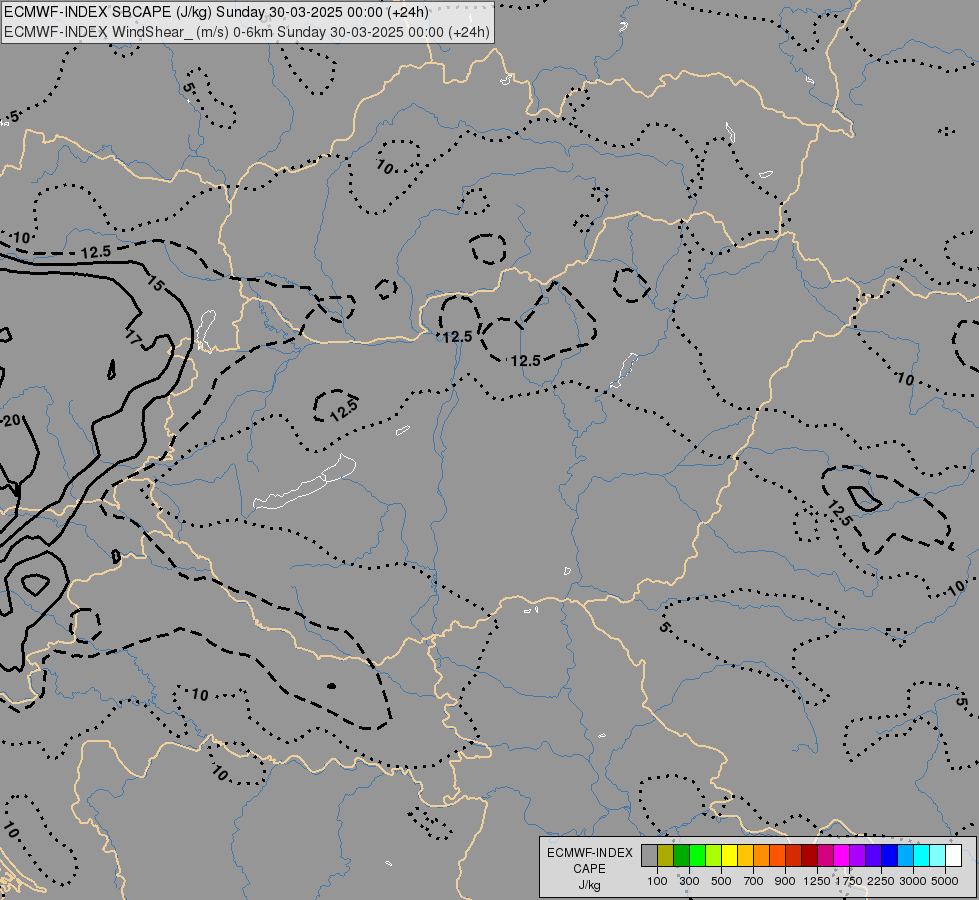Viewport: 979px width, 900px height.
Task: Click the sky blue swatch before the 3000 tick
Action: 905,856
